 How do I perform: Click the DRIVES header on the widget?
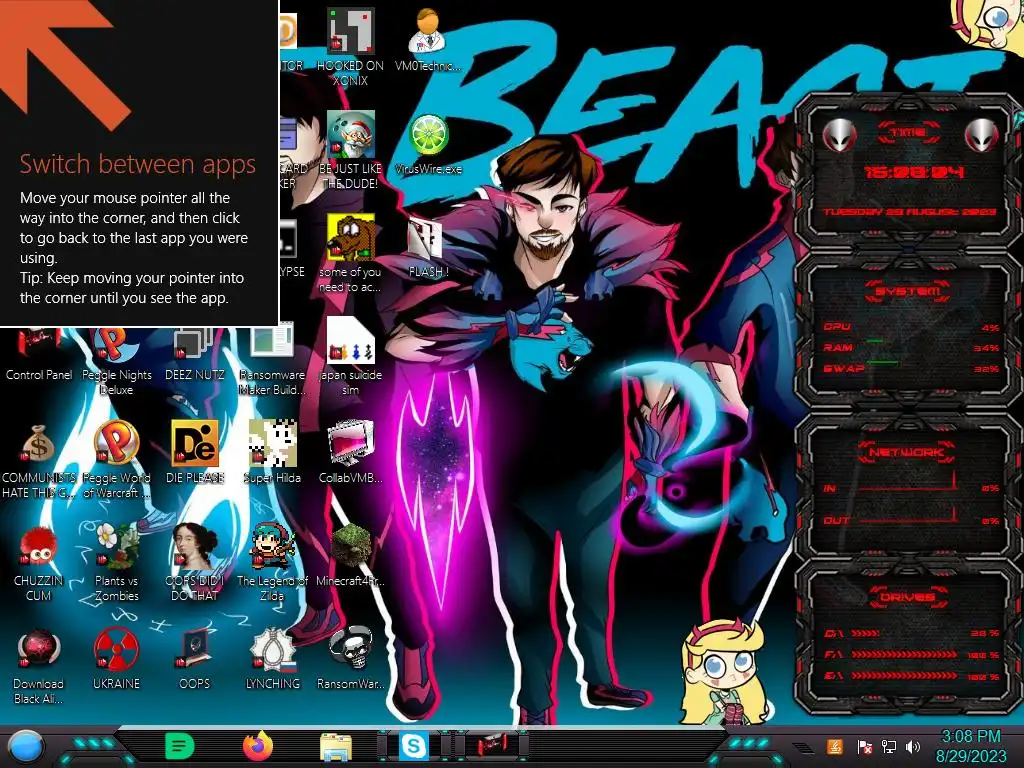point(907,597)
